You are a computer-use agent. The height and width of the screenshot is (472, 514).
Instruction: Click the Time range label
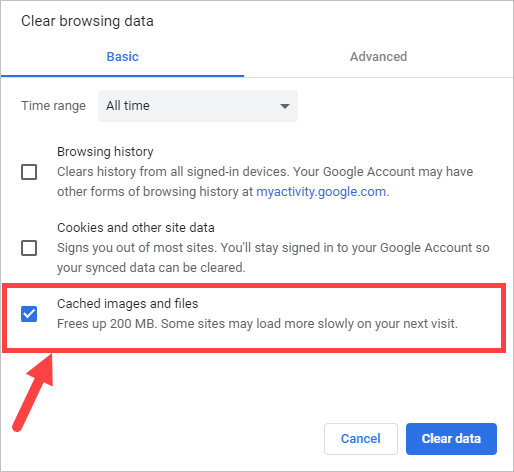[53, 106]
